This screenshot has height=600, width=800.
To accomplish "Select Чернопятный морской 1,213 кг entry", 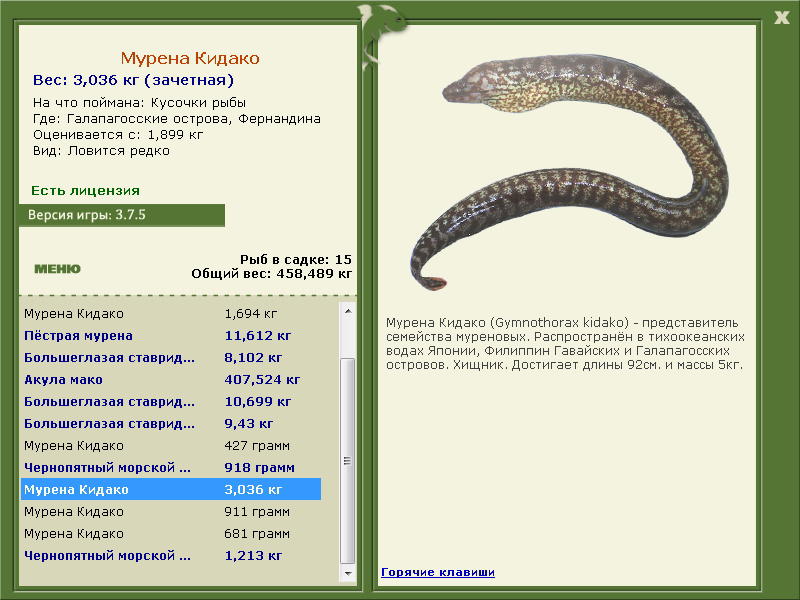I will [171, 555].
